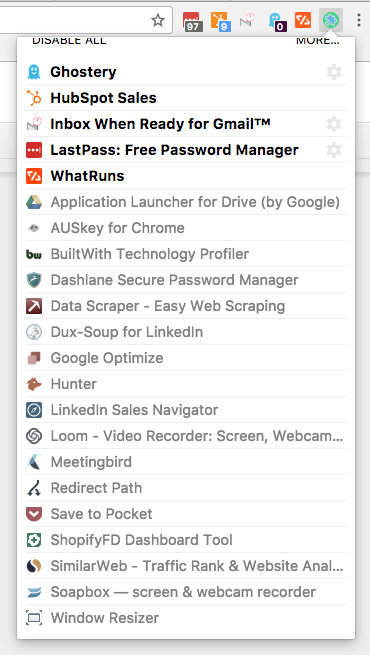
Task: Click the DISABLE ALL button
Action: pyautogui.click(x=69, y=41)
